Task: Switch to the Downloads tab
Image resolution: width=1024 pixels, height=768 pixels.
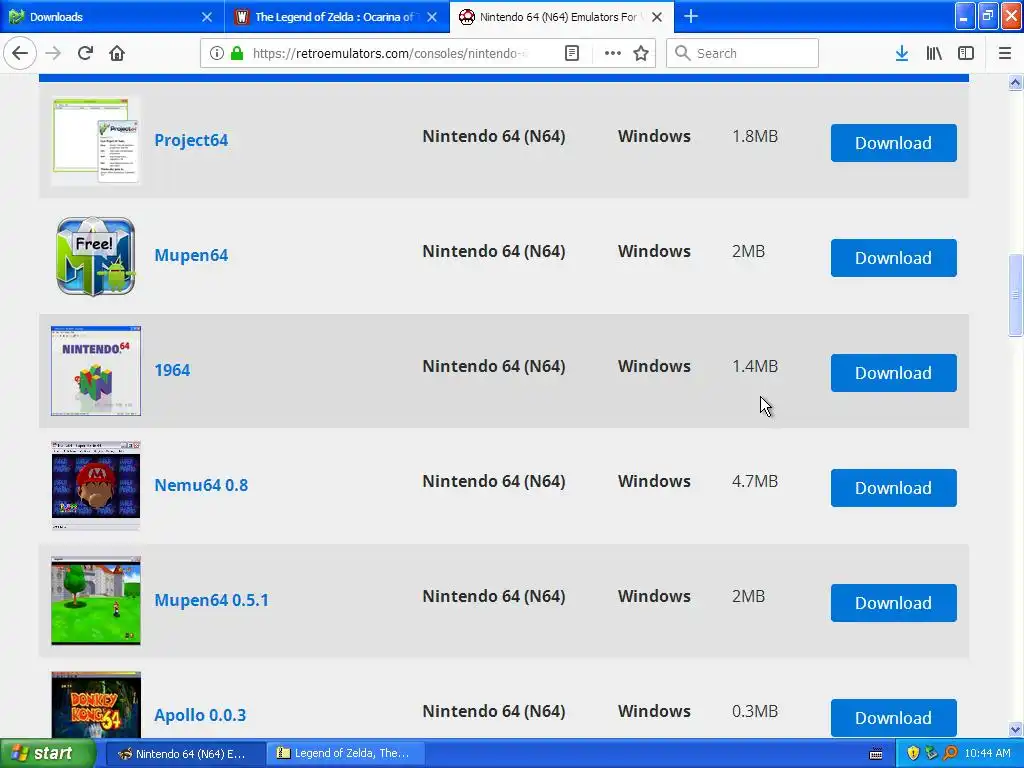Action: tap(112, 17)
